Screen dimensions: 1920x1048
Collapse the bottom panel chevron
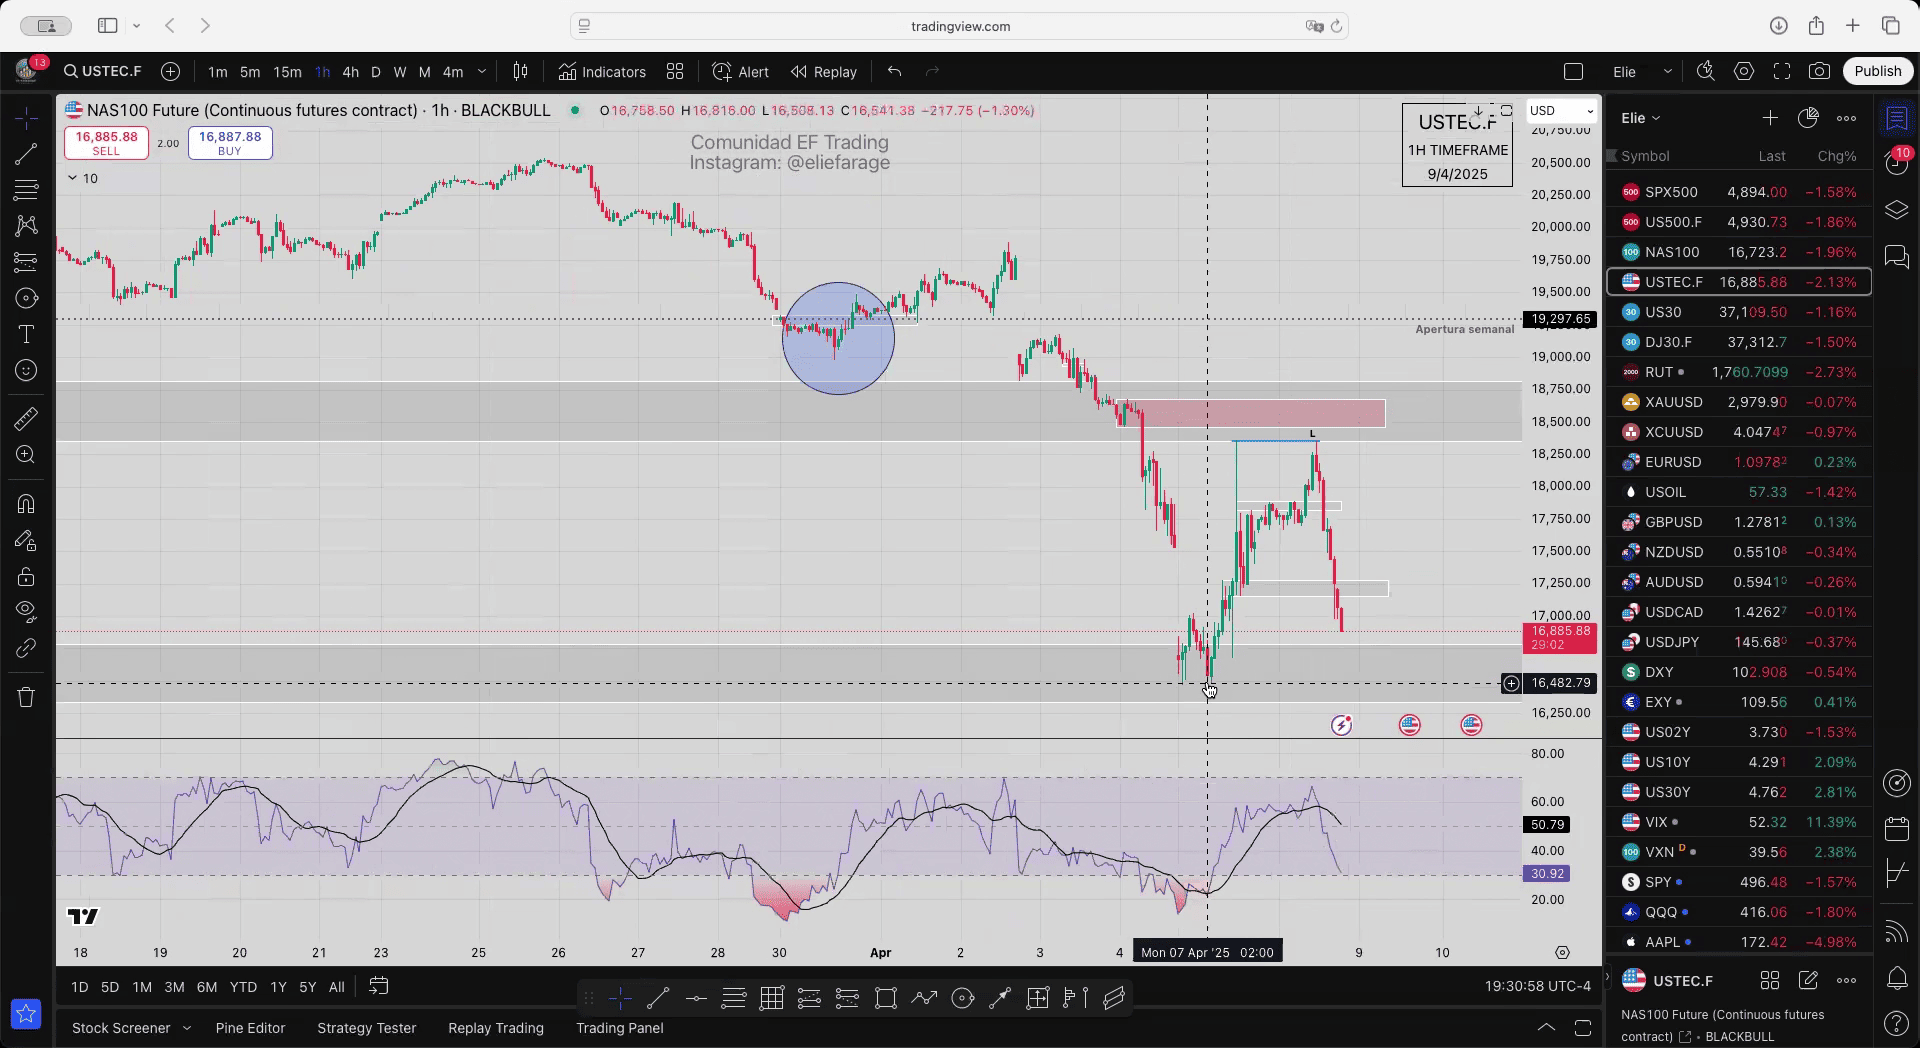[1546, 1028]
